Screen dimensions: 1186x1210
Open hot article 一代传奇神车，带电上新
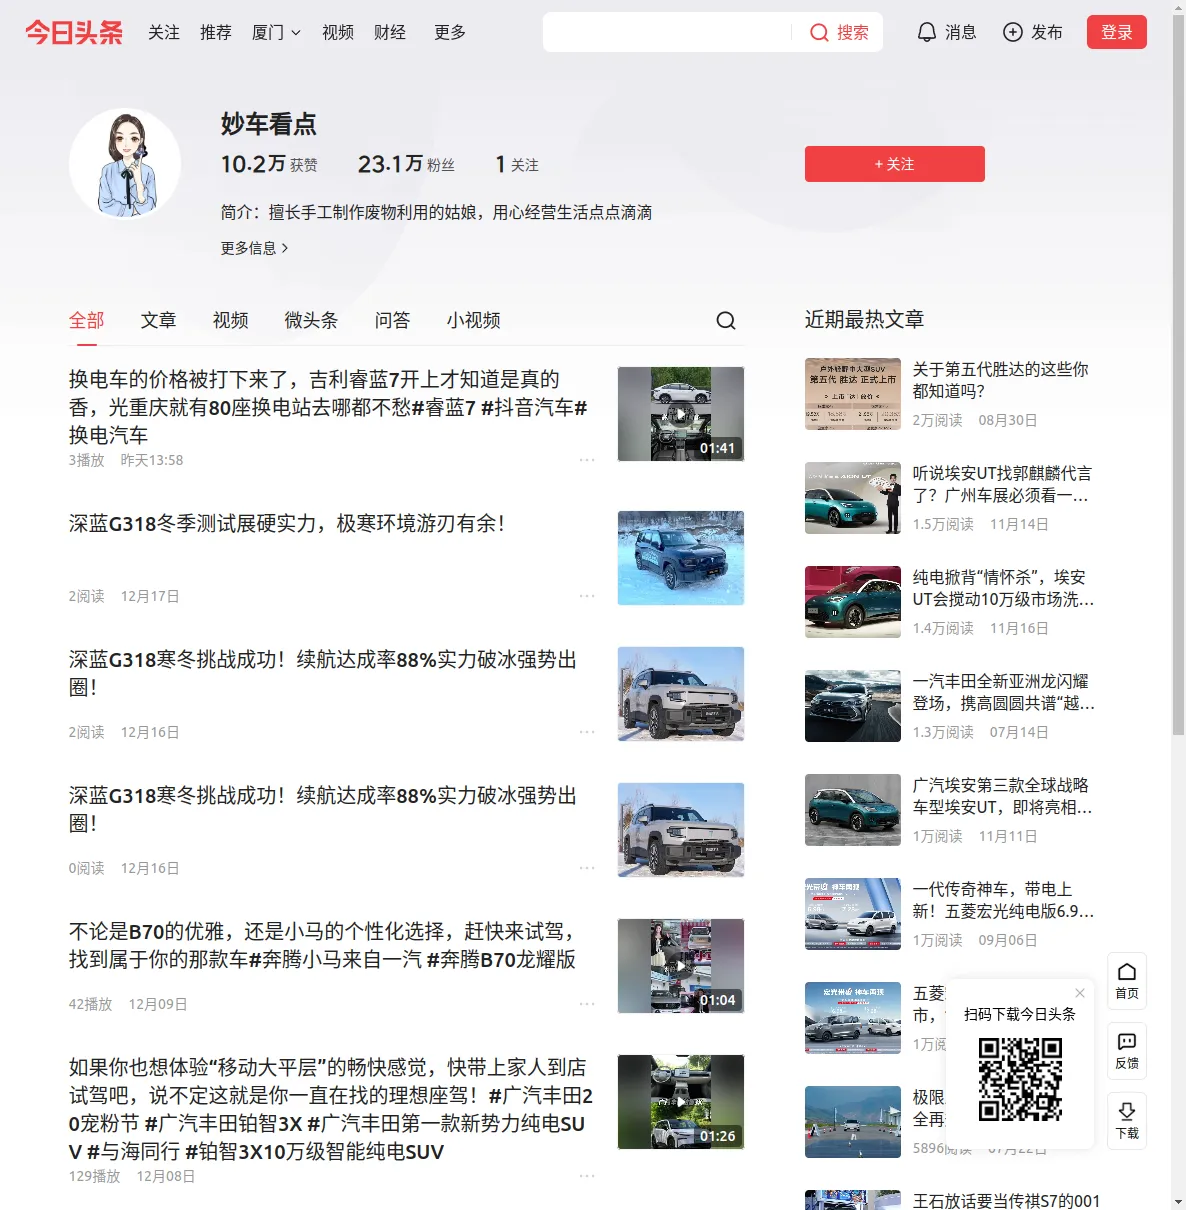1004,900
